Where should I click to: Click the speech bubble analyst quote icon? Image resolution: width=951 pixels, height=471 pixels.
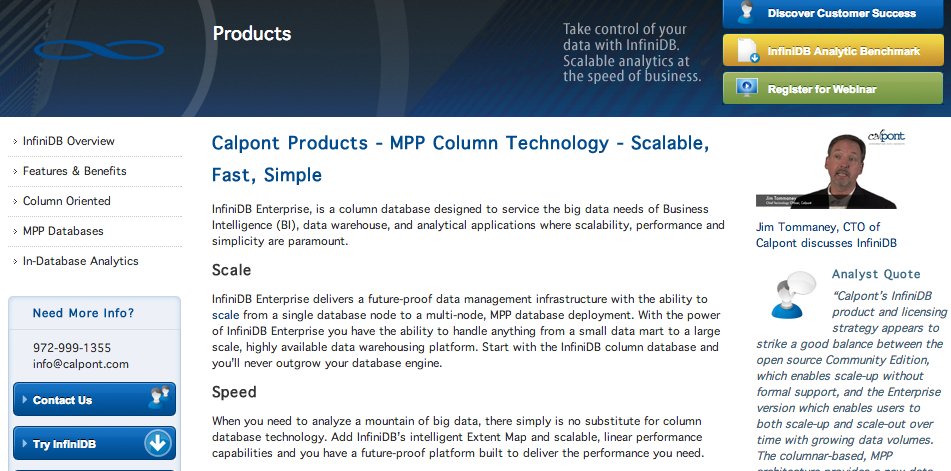[x=793, y=295]
